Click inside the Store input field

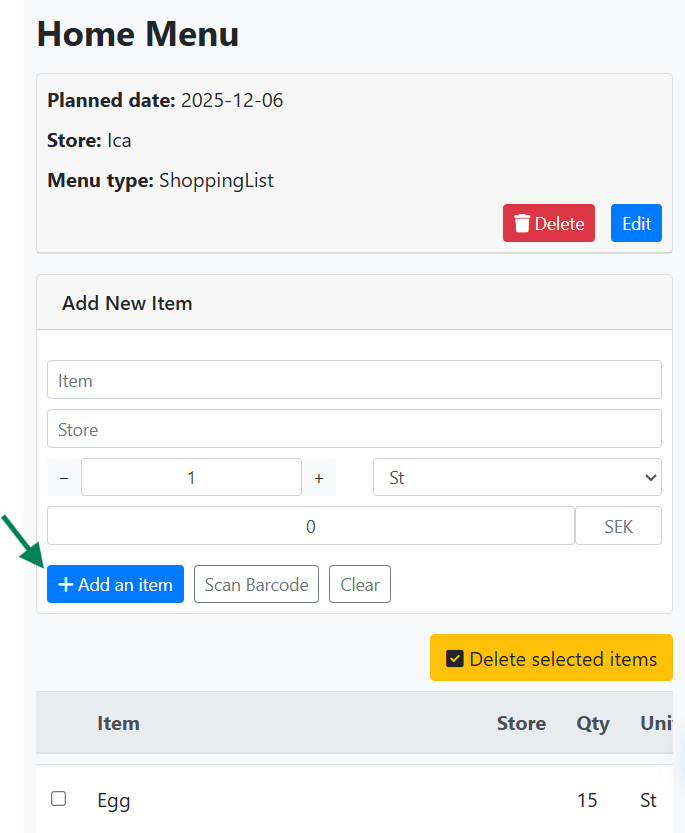(354, 428)
